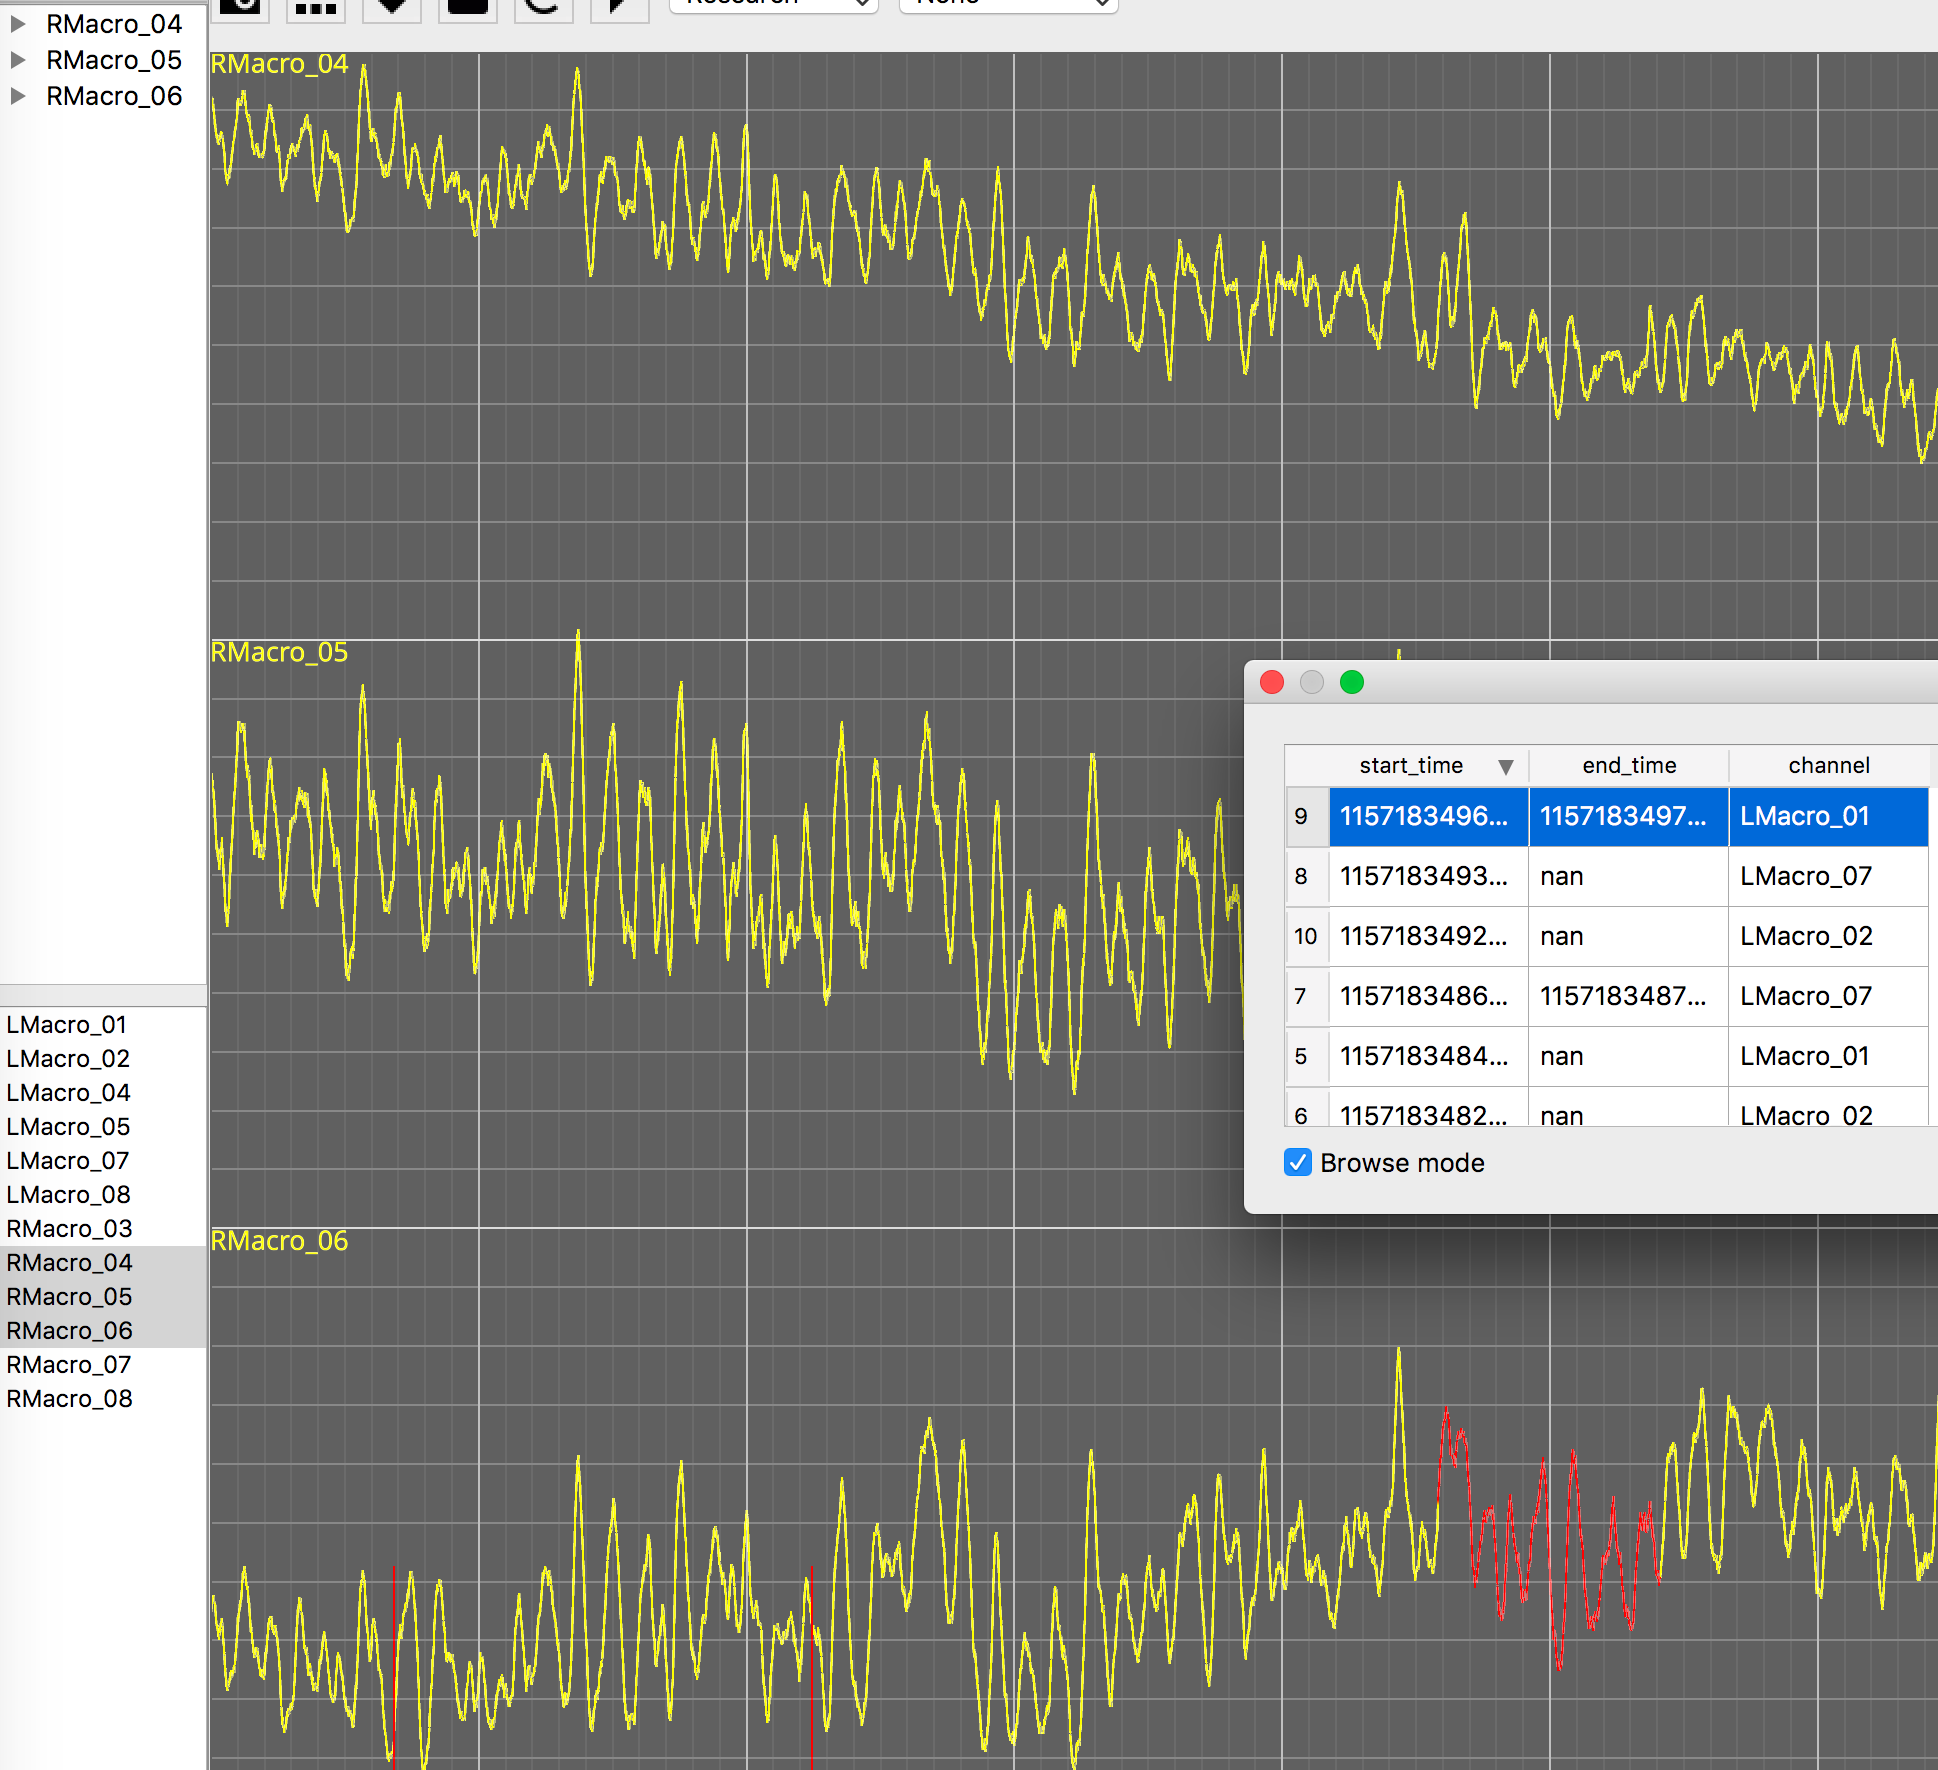Click the refresh toolbar icon
This screenshot has width=1938, height=1770.
click(543, 8)
